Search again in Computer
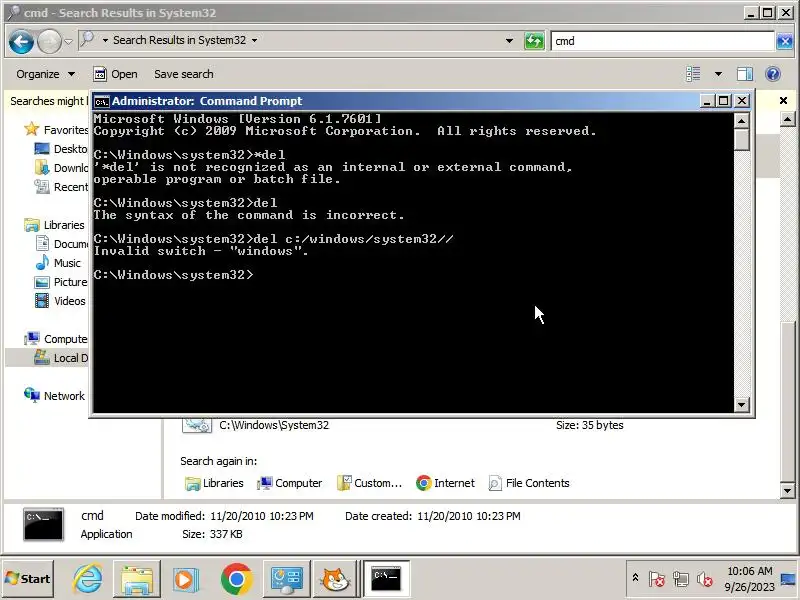 tap(289, 483)
